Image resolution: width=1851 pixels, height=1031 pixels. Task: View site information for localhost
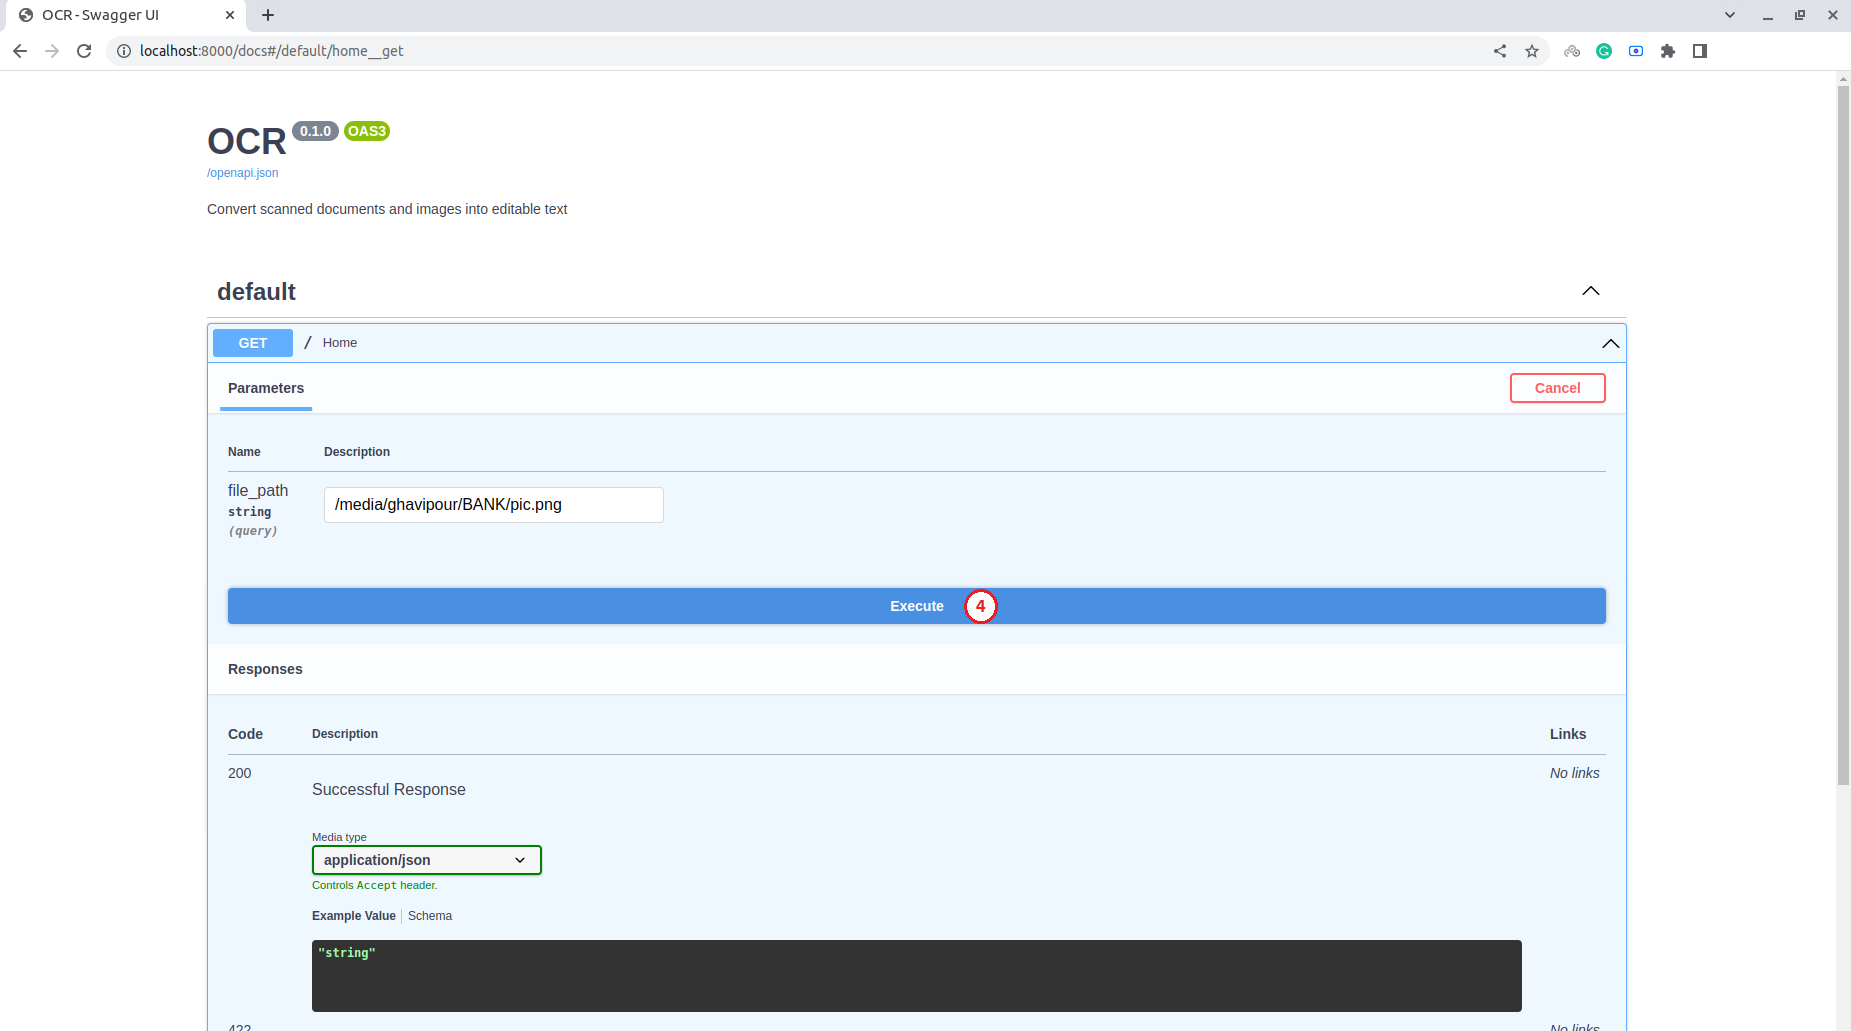tap(124, 51)
